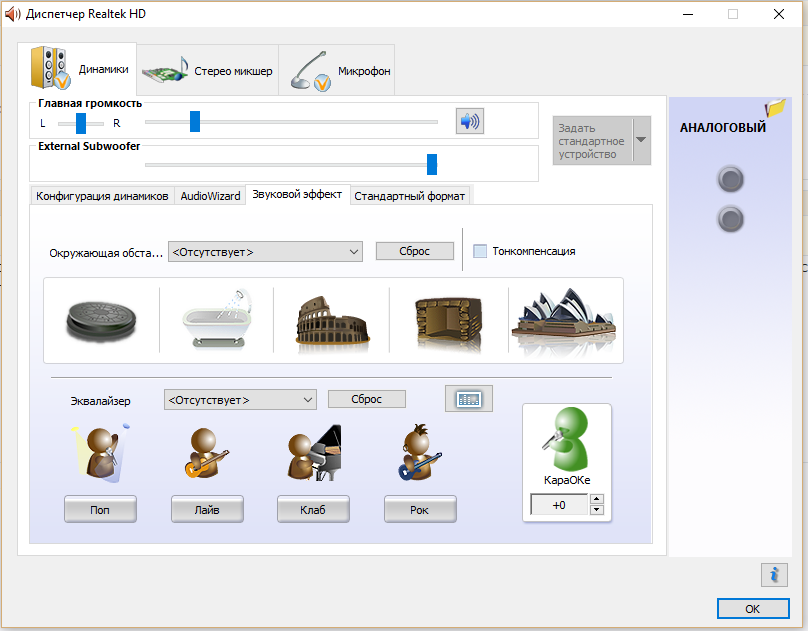Click the External Subwoofer slider handle
This screenshot has width=808, height=631.
coord(432,164)
